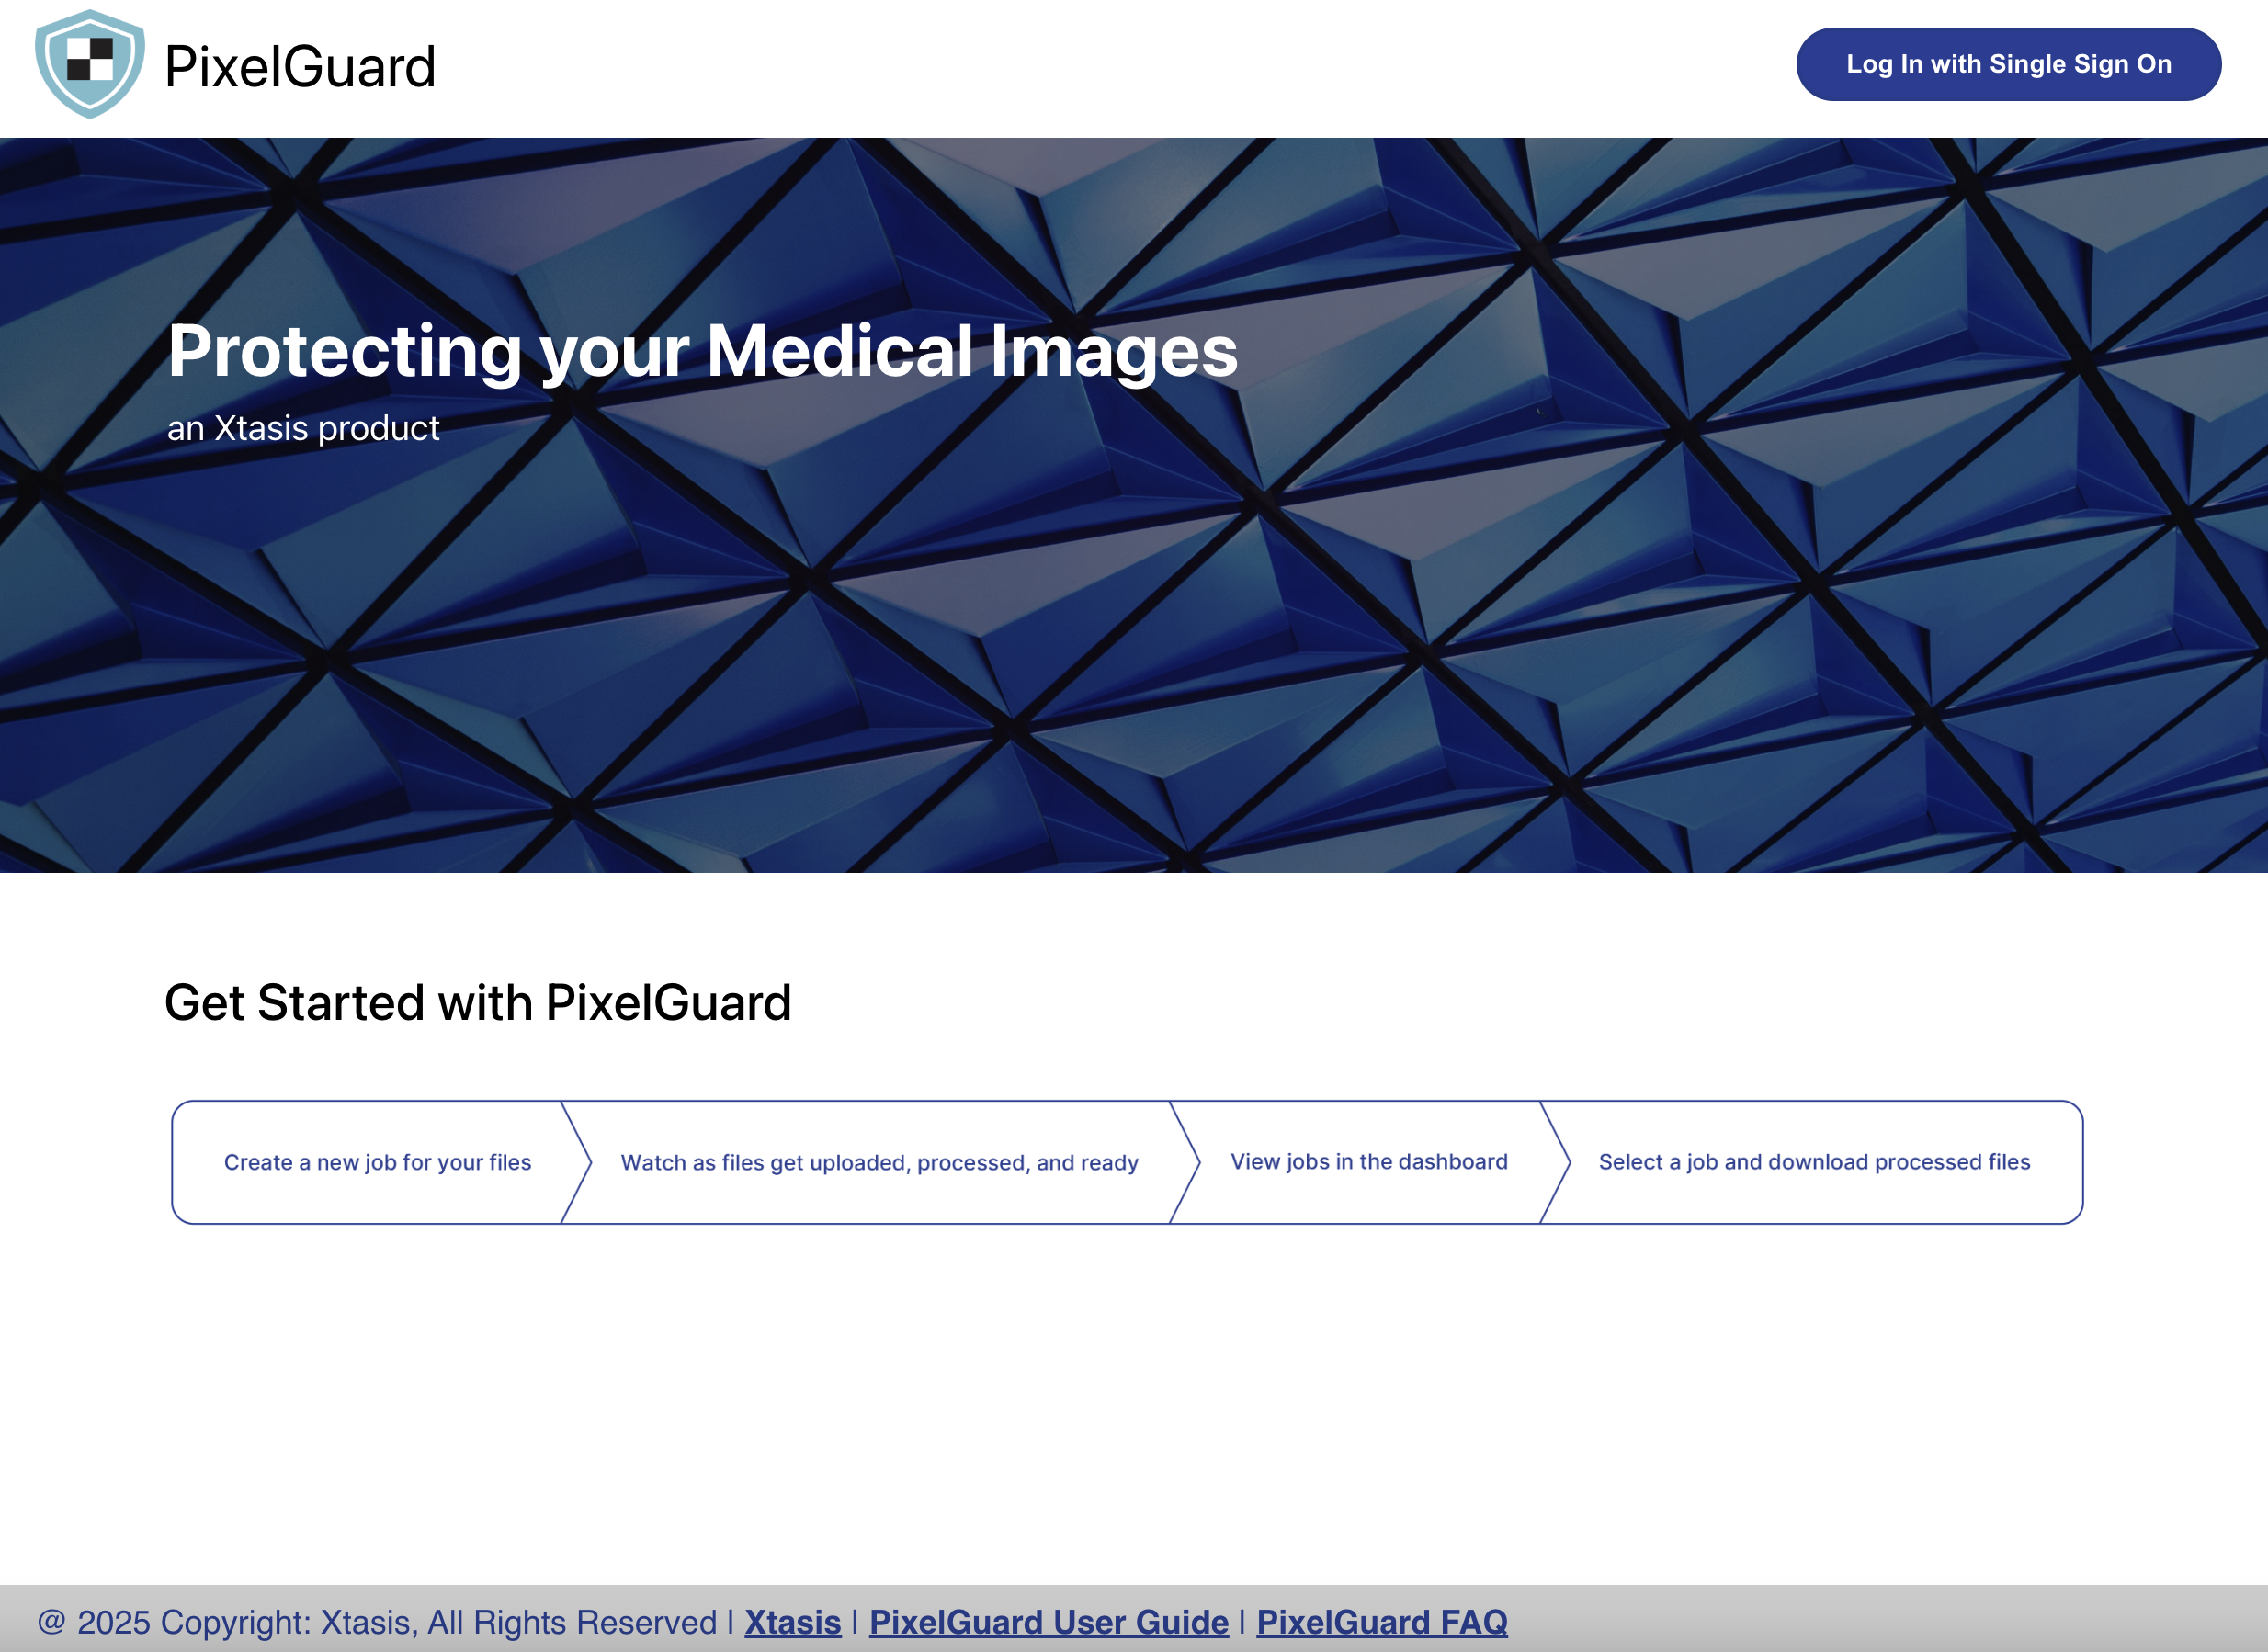Select the Create a new job step
The height and width of the screenshot is (1652, 2268).
pyautogui.click(x=377, y=1162)
